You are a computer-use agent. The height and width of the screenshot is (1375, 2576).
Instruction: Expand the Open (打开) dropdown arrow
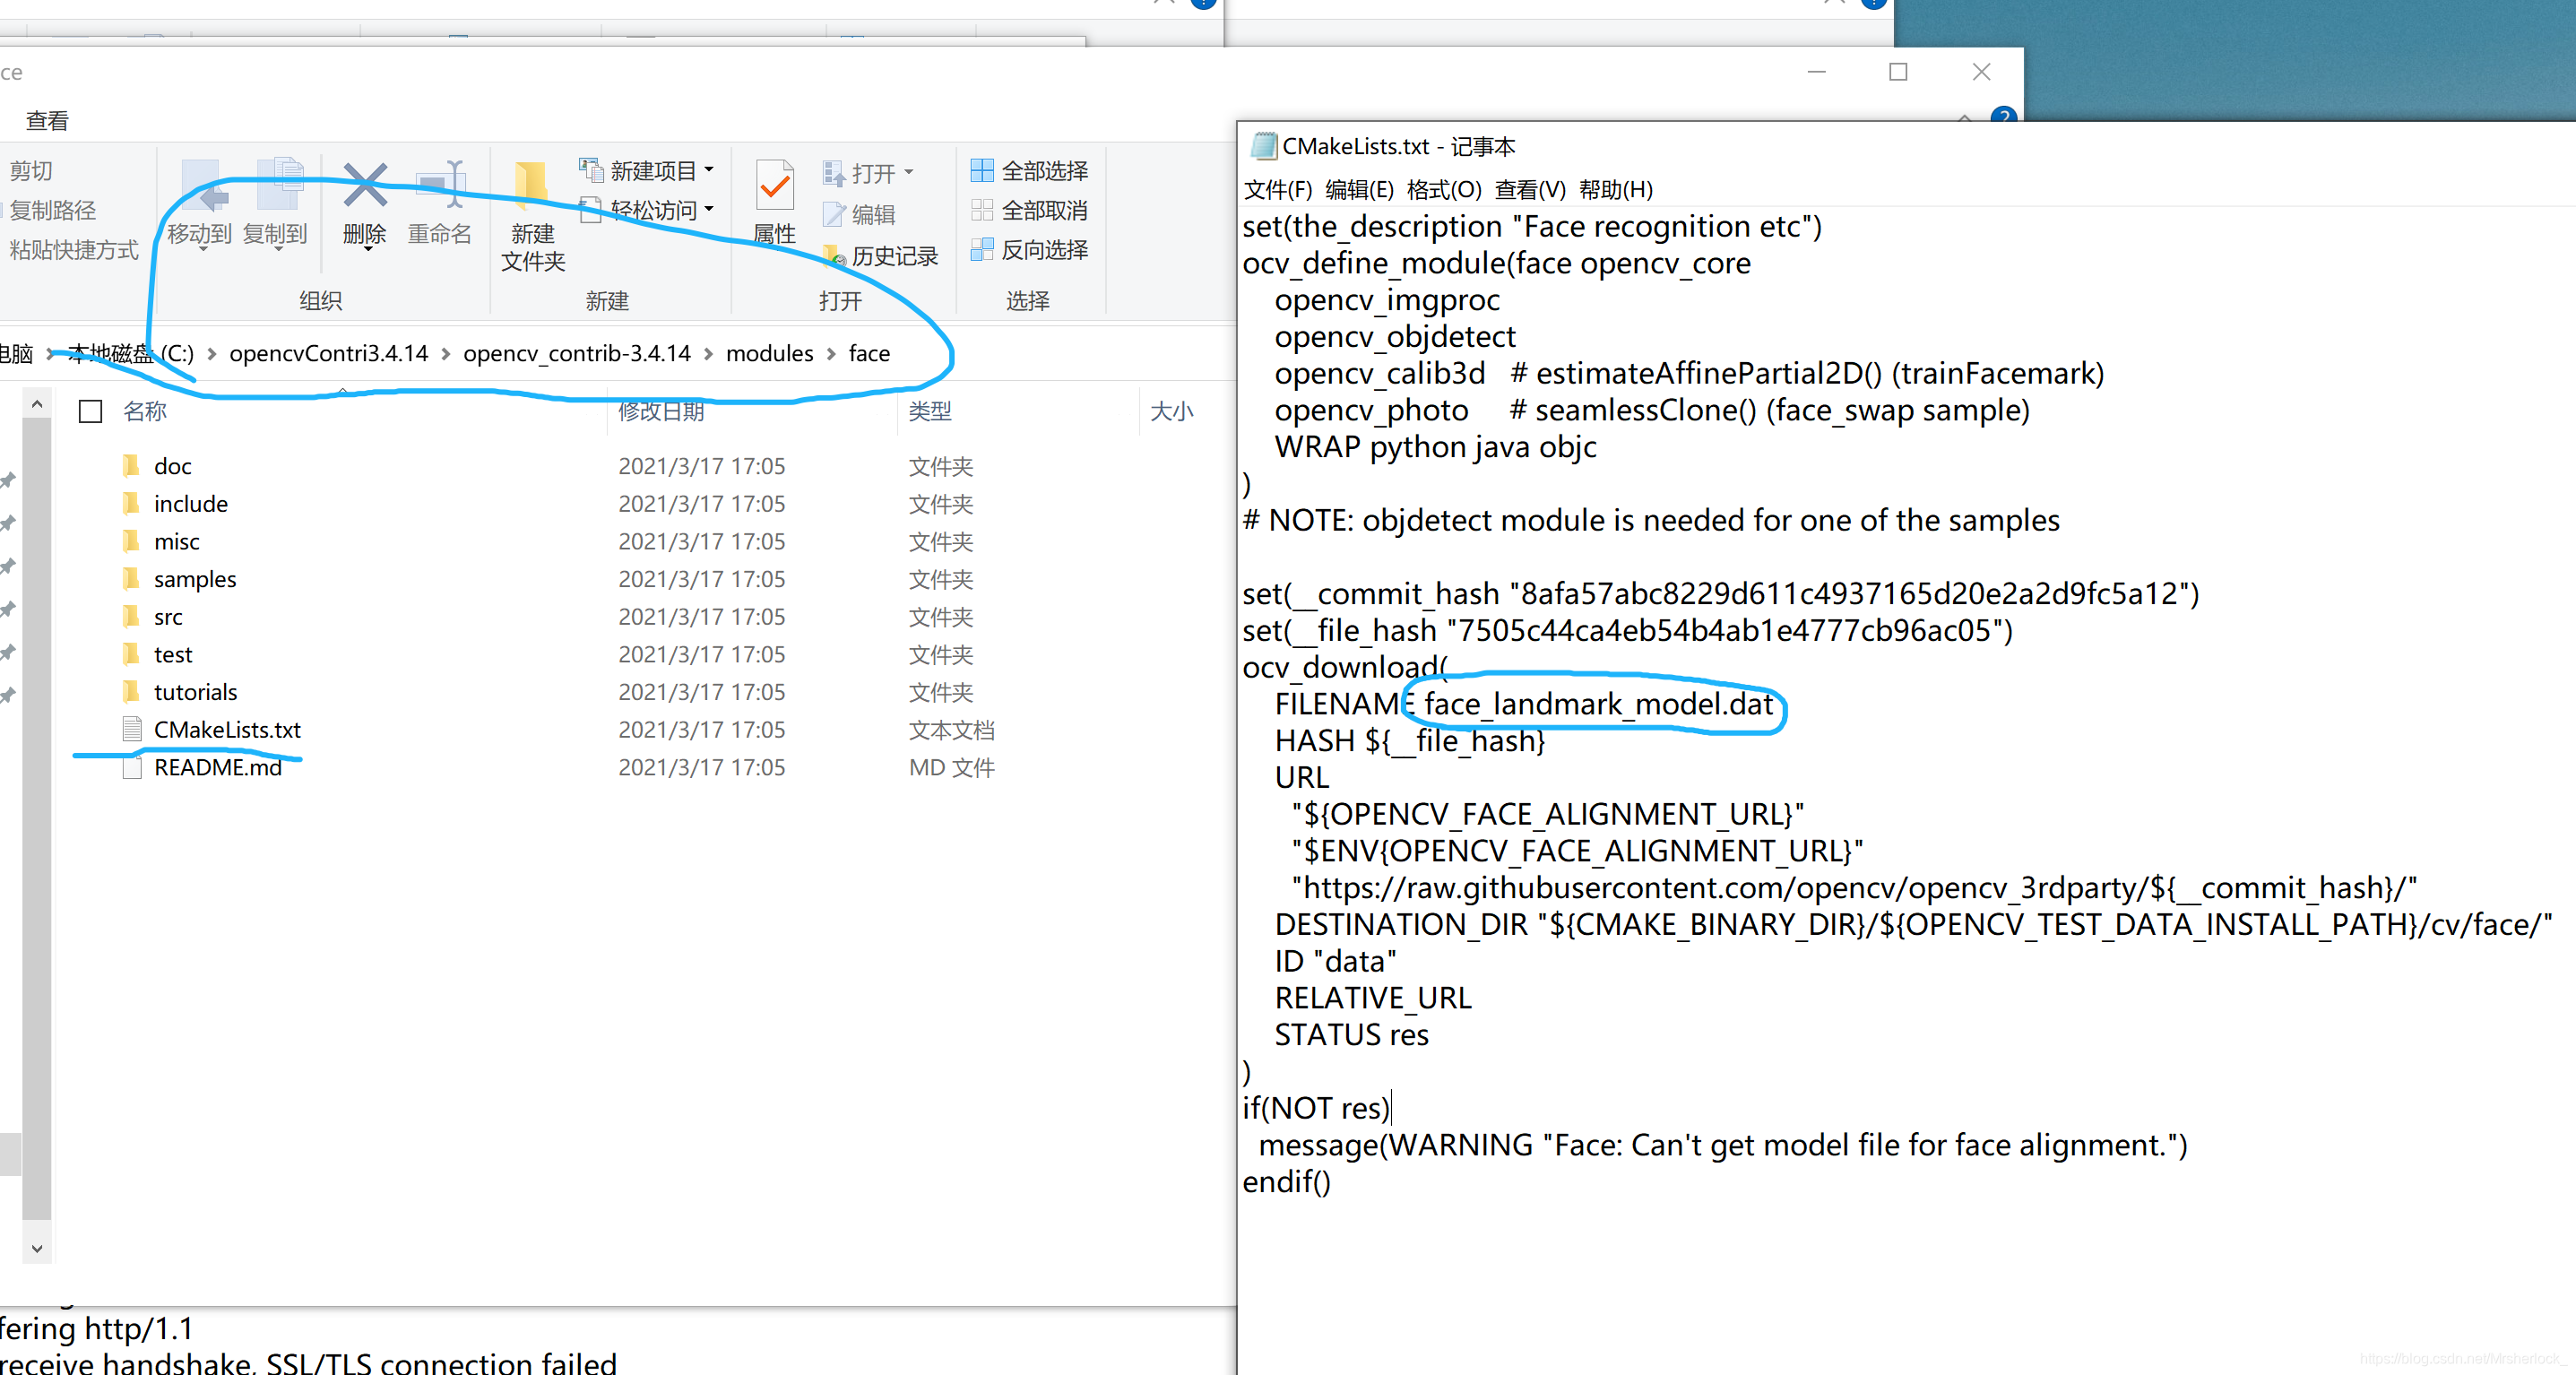coord(908,173)
